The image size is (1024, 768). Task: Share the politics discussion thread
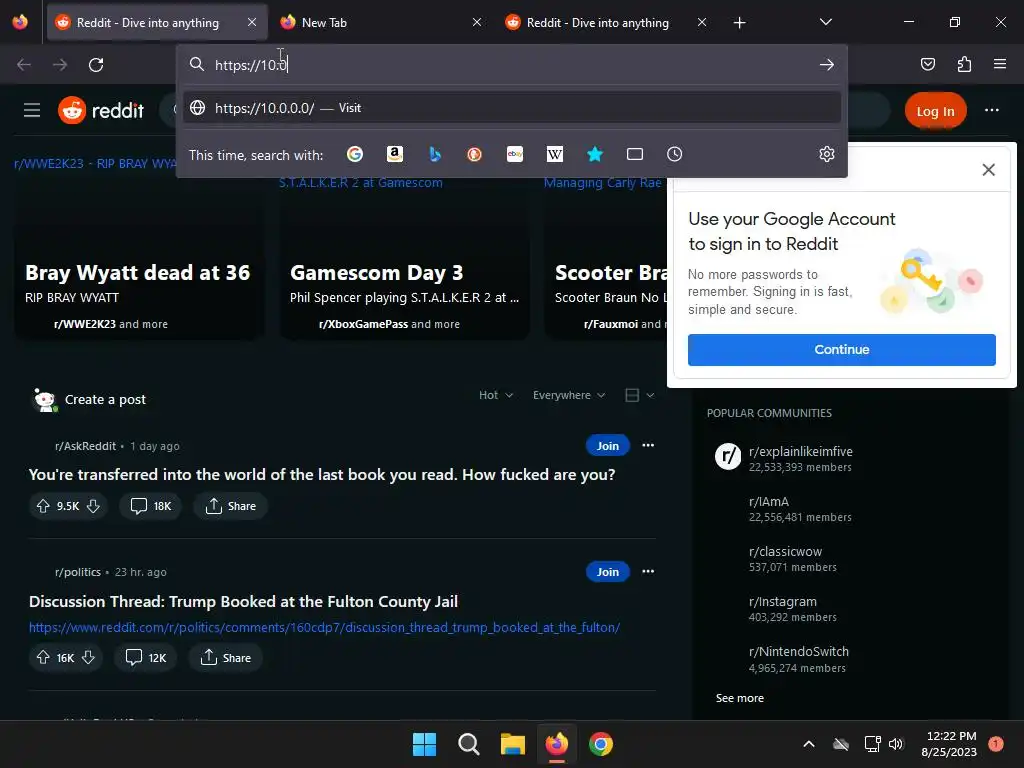pyautogui.click(x=225, y=658)
